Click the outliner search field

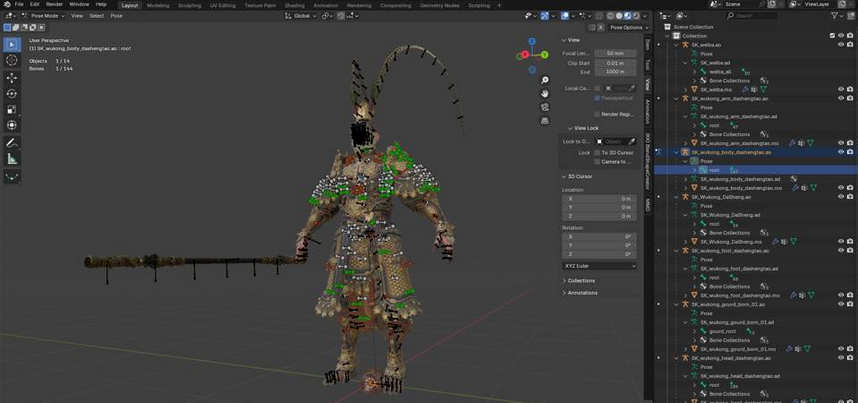(x=751, y=16)
